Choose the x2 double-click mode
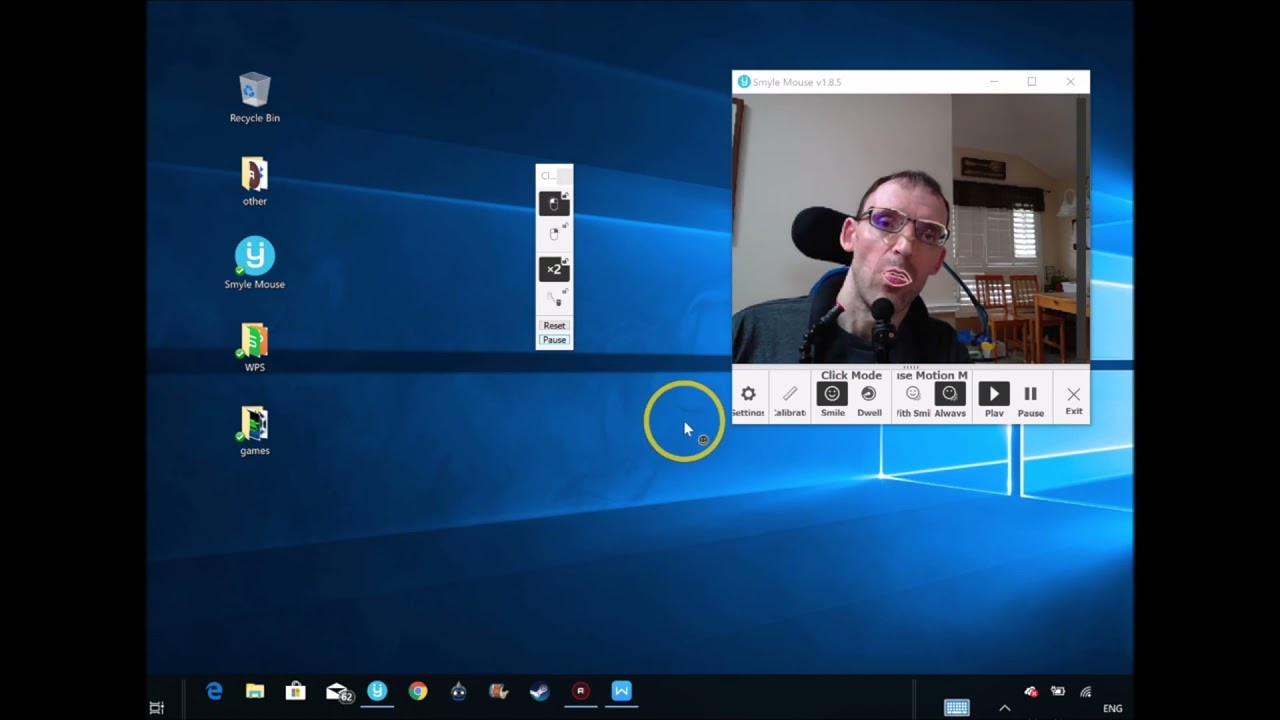This screenshot has height=720, width=1280. [554, 269]
